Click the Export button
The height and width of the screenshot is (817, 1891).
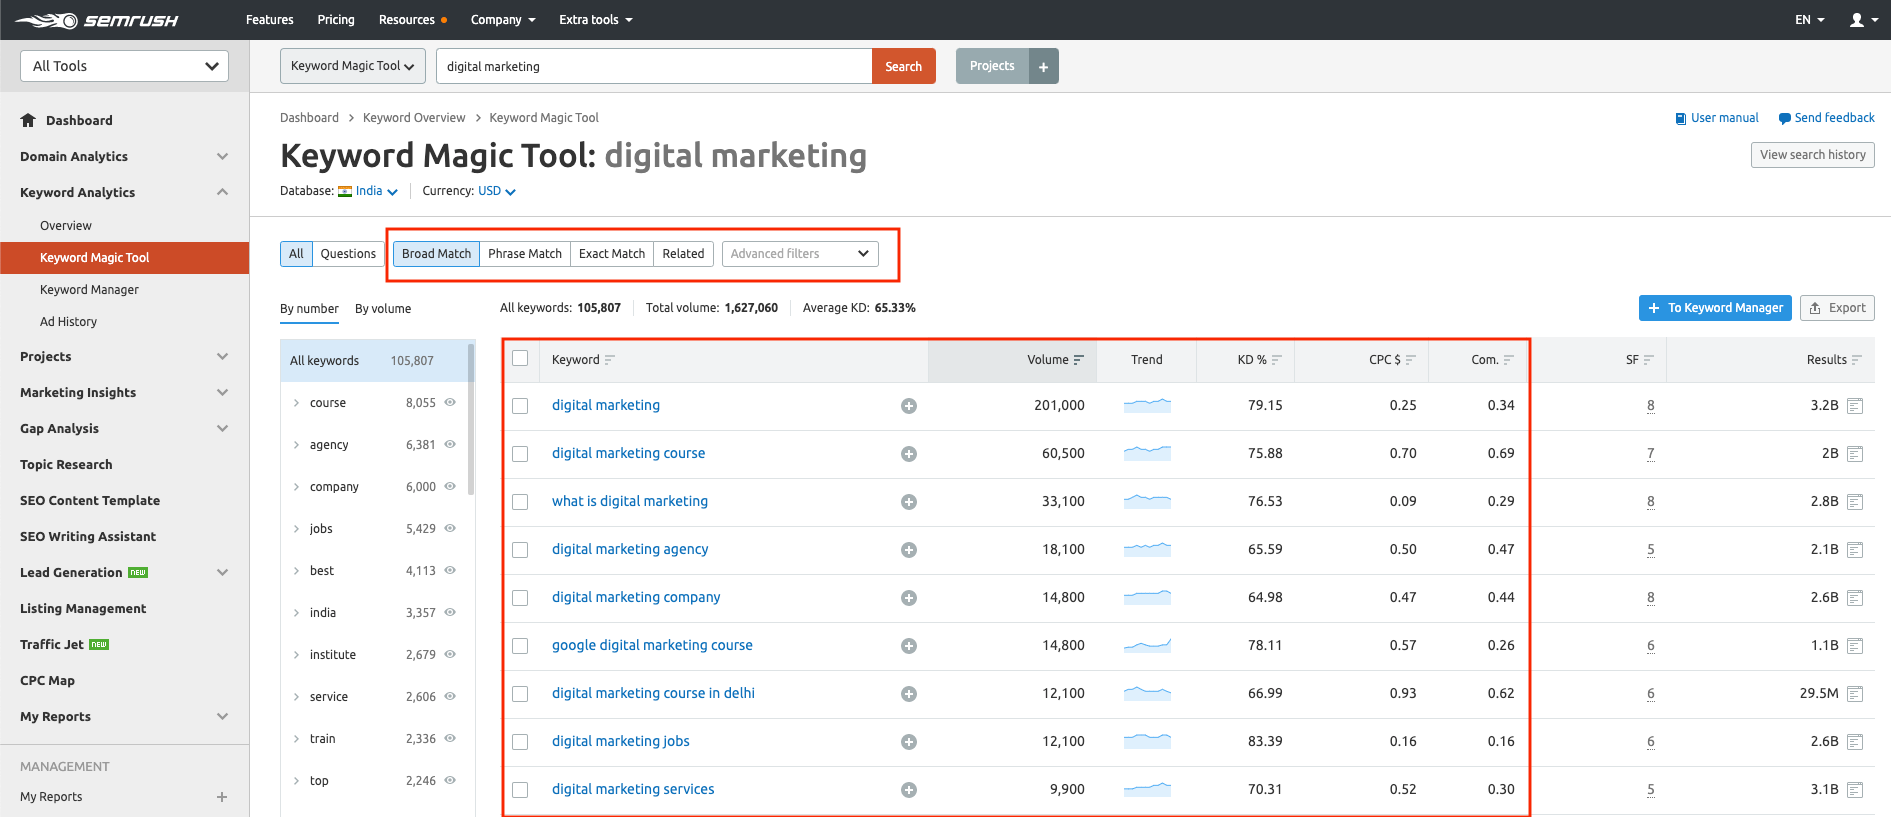1837,308
